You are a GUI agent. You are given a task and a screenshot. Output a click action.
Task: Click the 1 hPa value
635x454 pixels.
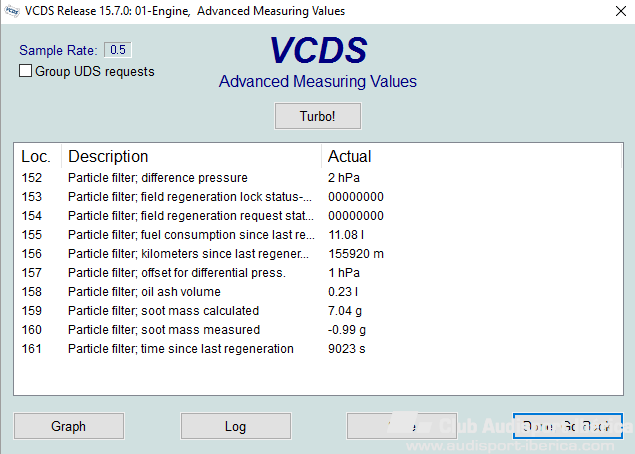pos(344,273)
